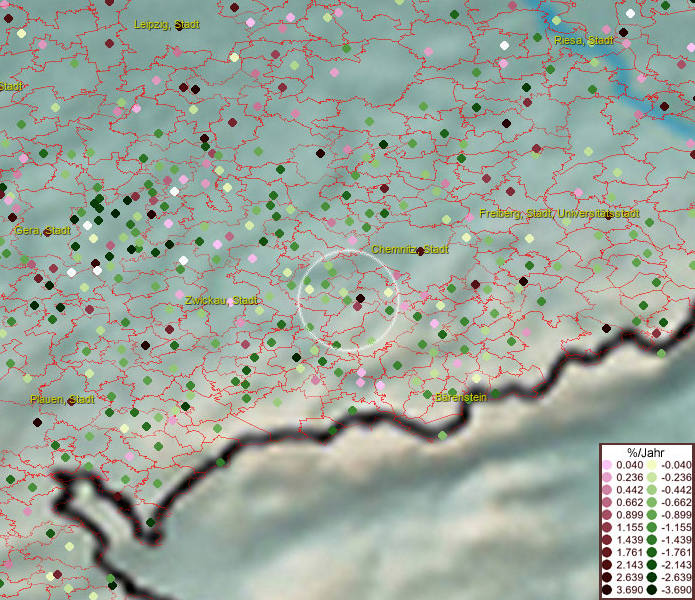Click the dark marker on the Leipzig, Stadt label
Screen dimensions: 695x600
(179, 26)
